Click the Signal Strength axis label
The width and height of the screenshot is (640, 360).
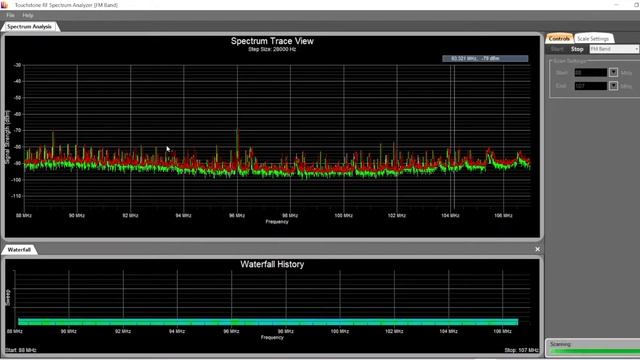(x=7, y=137)
